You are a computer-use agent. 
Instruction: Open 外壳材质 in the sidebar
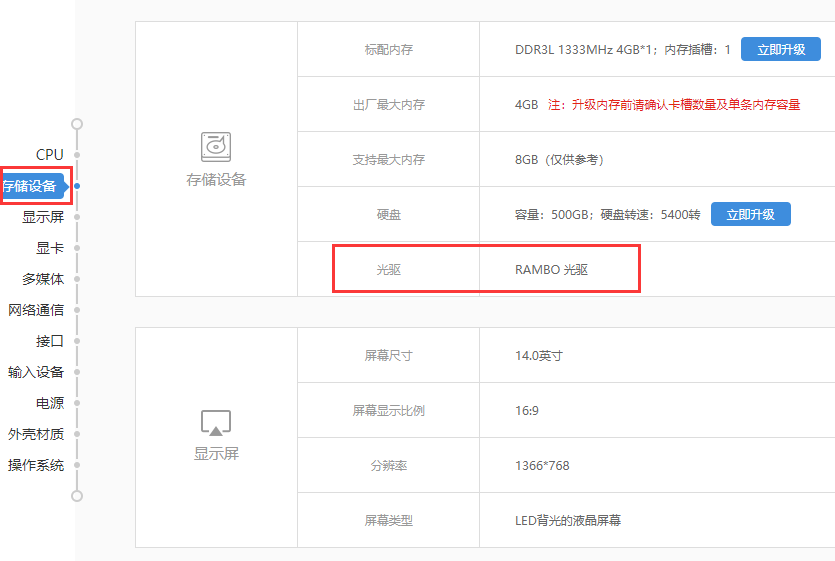pyautogui.click(x=36, y=434)
